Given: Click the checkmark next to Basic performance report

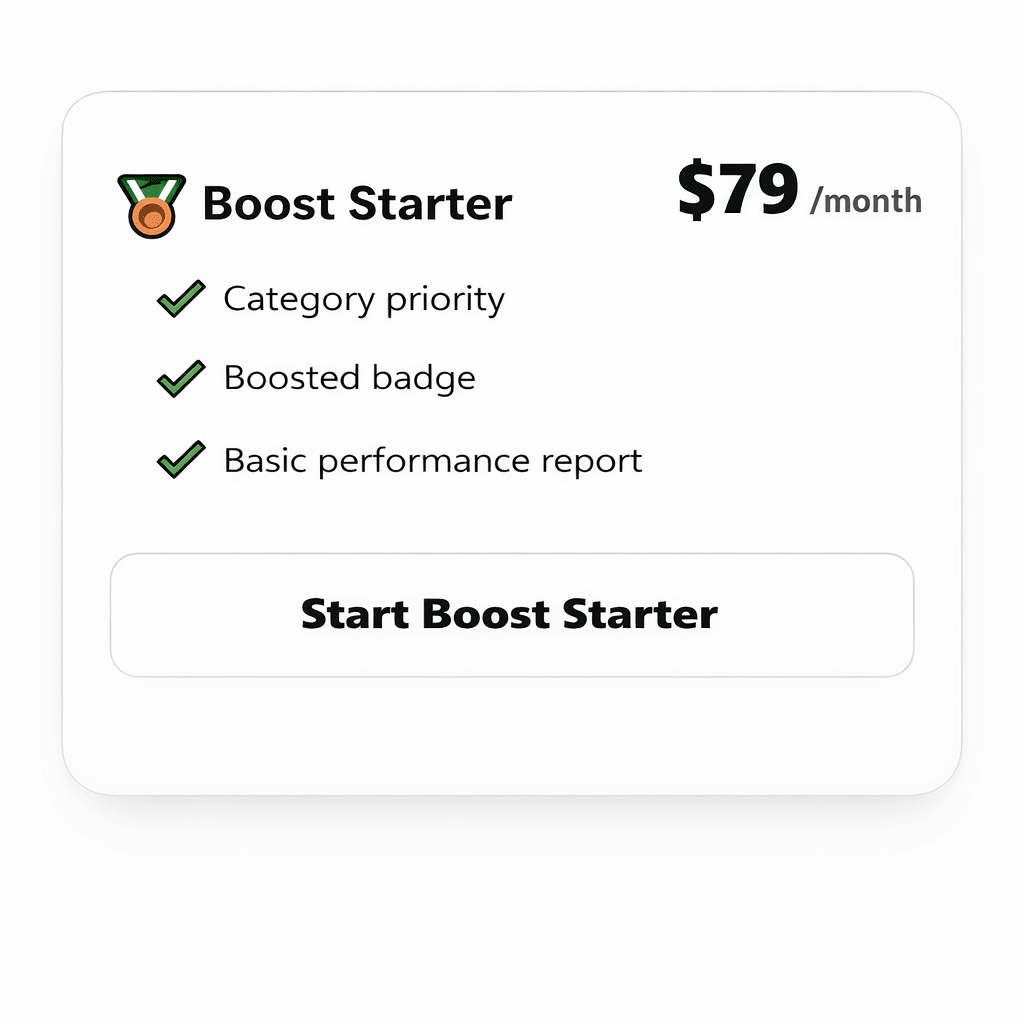Looking at the screenshot, I should 180,460.
